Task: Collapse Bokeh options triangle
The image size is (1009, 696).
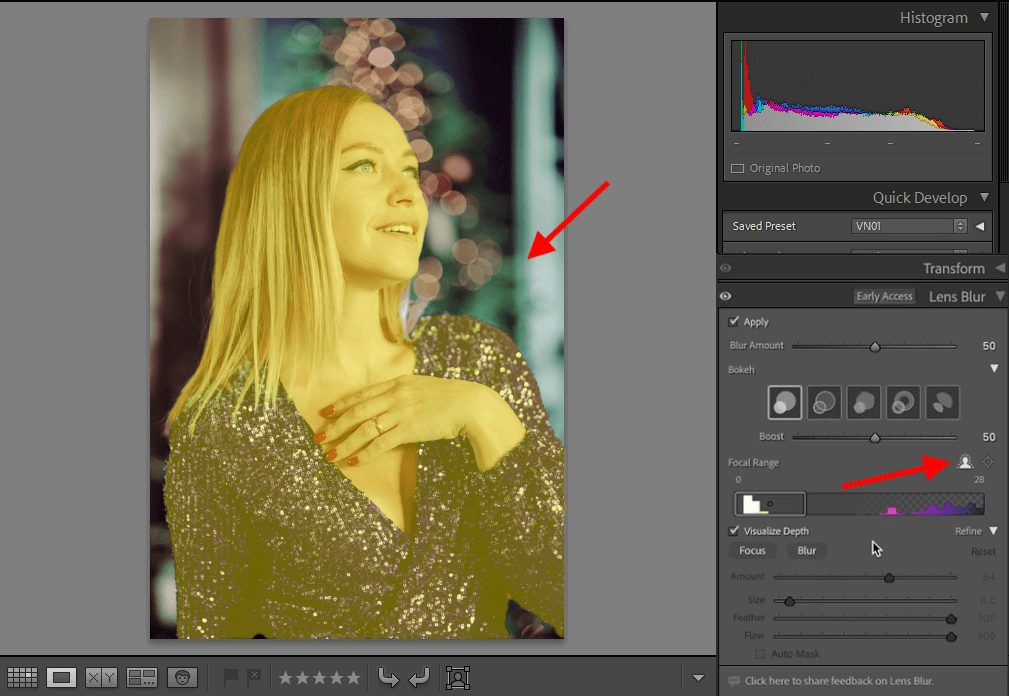Action: pos(994,369)
